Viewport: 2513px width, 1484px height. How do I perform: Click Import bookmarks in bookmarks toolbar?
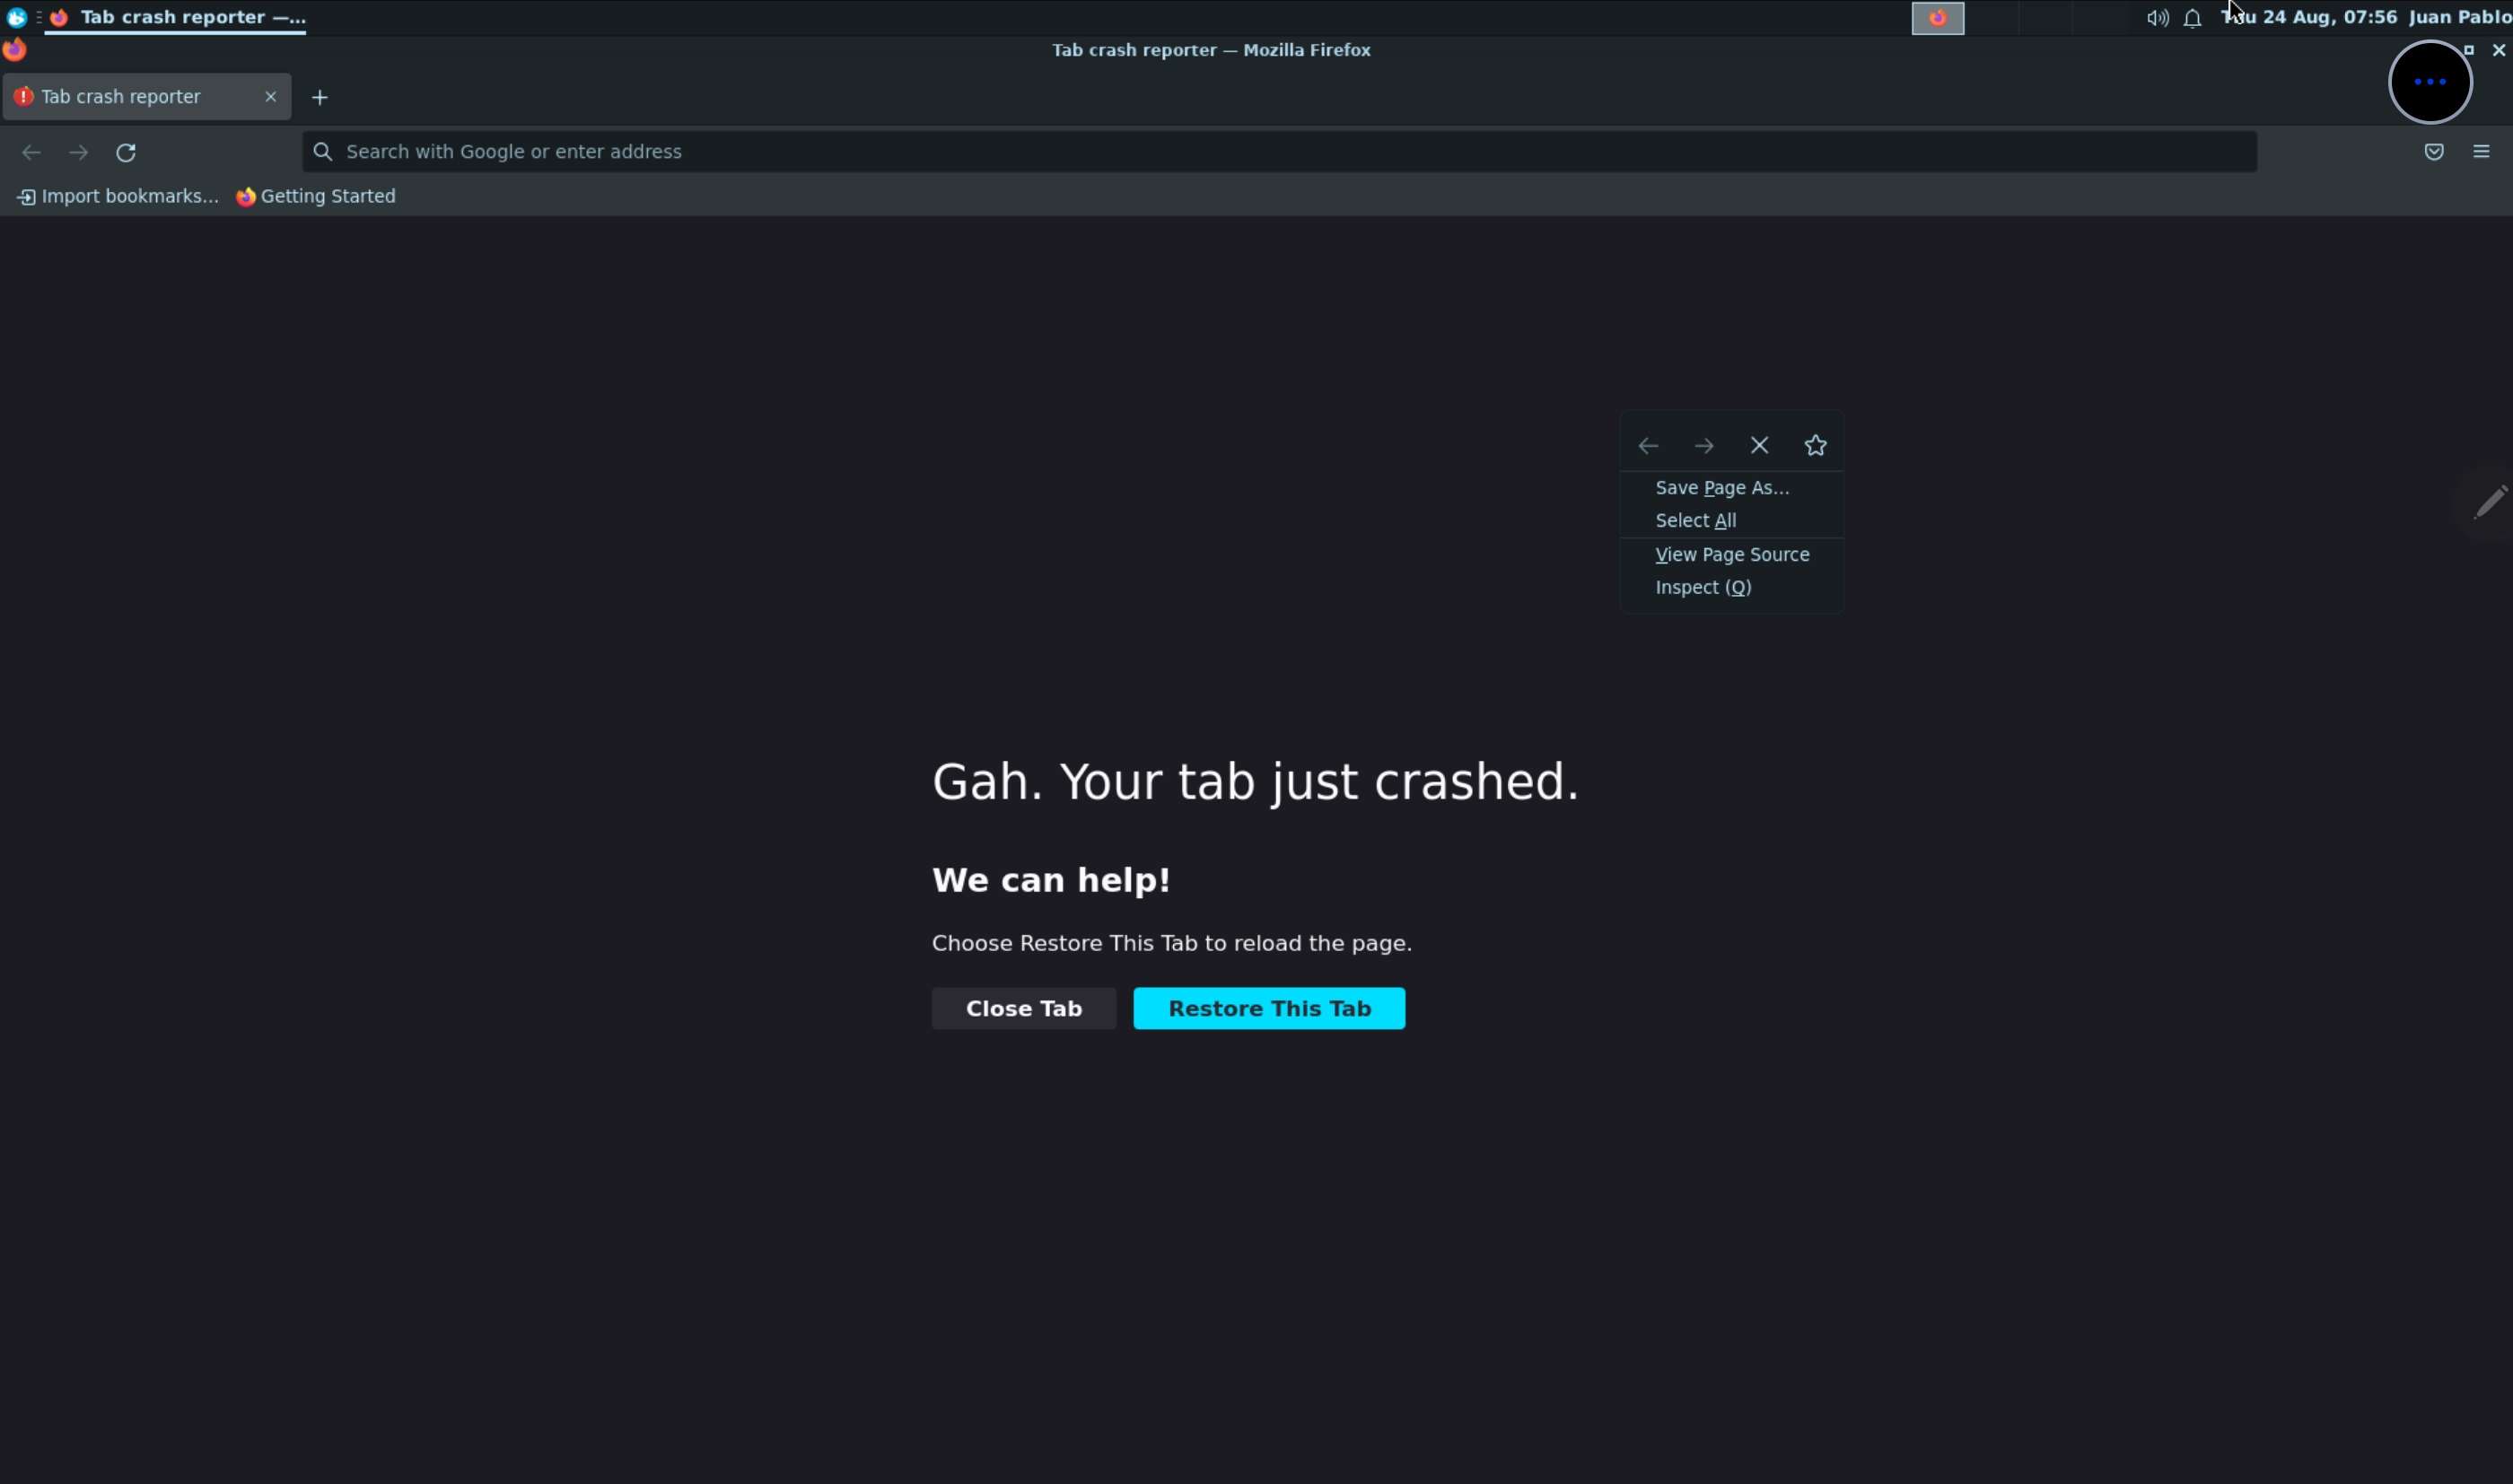118,197
